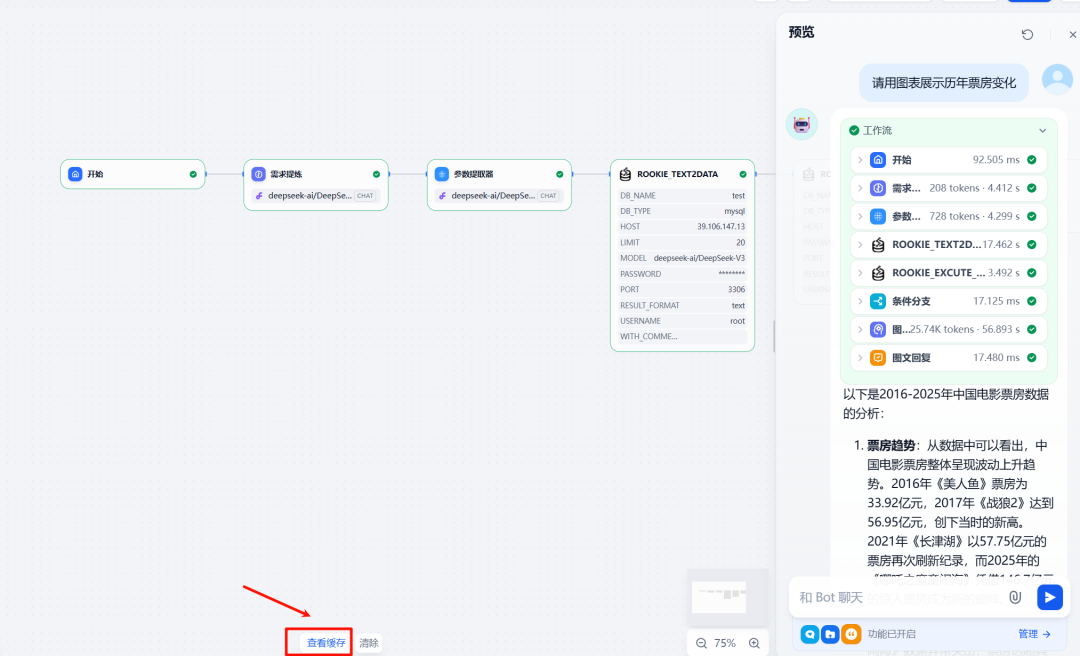Image resolution: width=1080 pixels, height=656 pixels.
Task: Click the 和 Bot 聊天 chat input field
Action: (x=898, y=597)
